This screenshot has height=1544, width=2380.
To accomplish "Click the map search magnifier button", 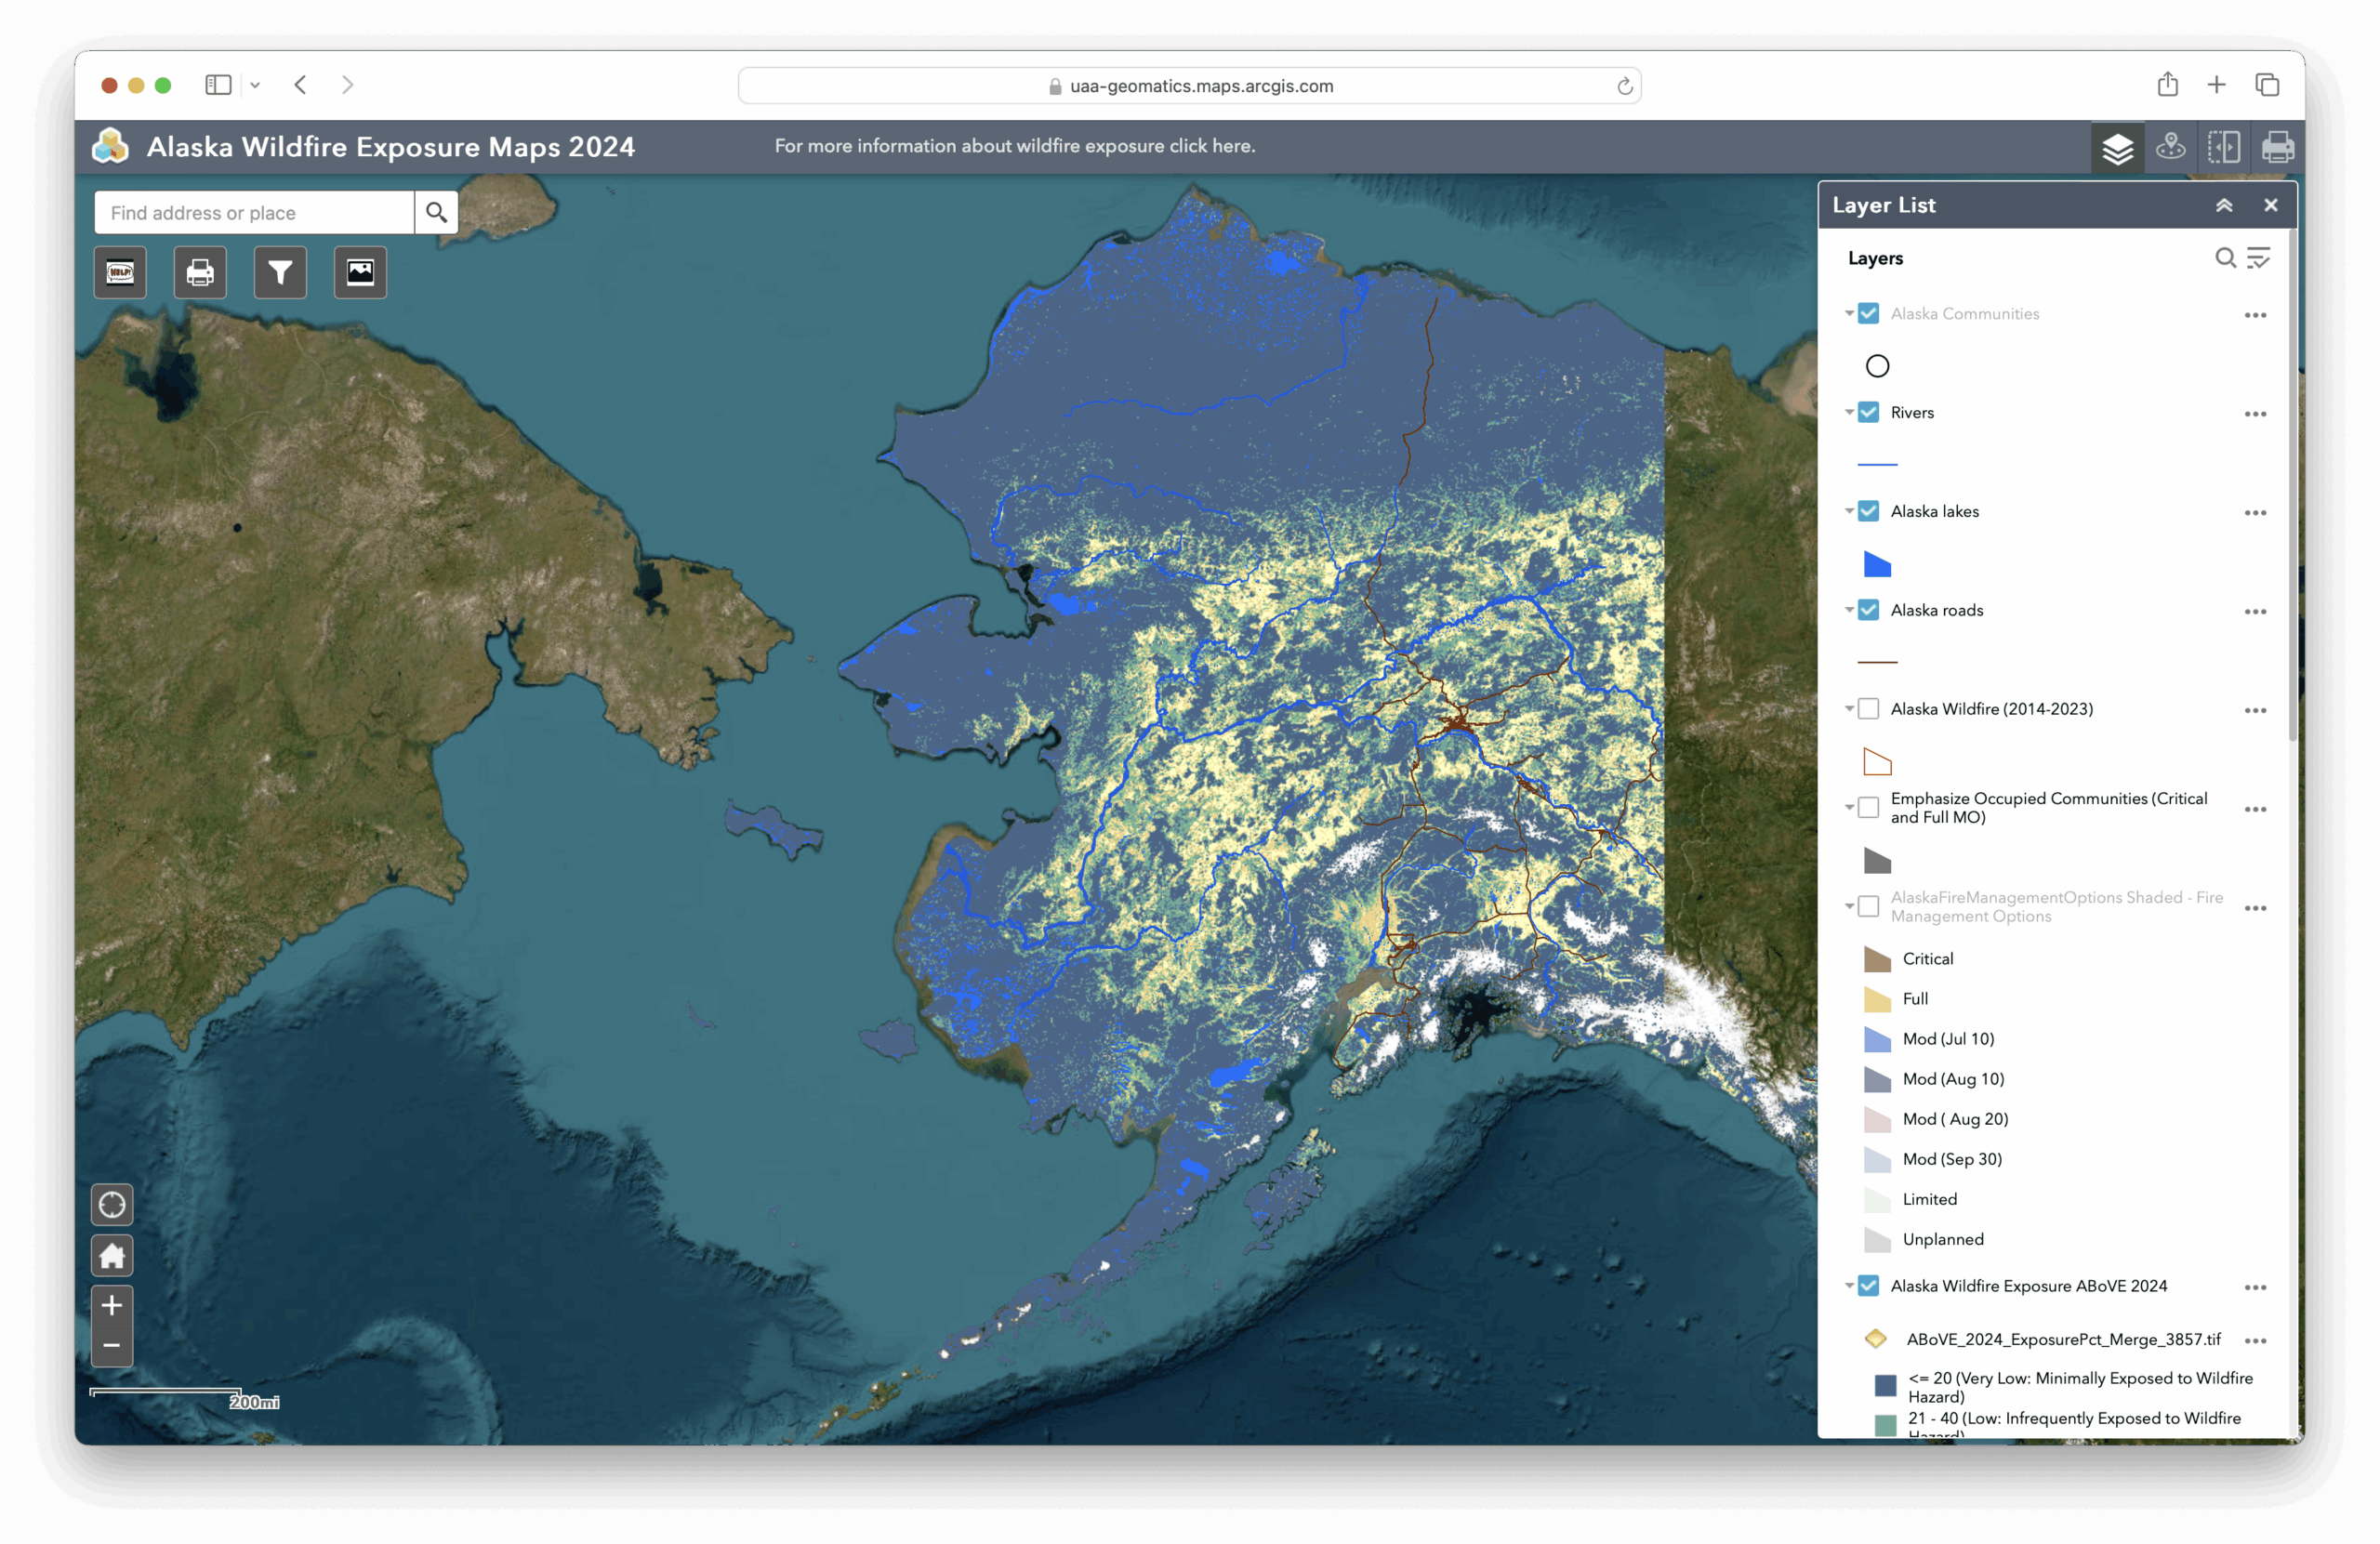I will point(436,212).
